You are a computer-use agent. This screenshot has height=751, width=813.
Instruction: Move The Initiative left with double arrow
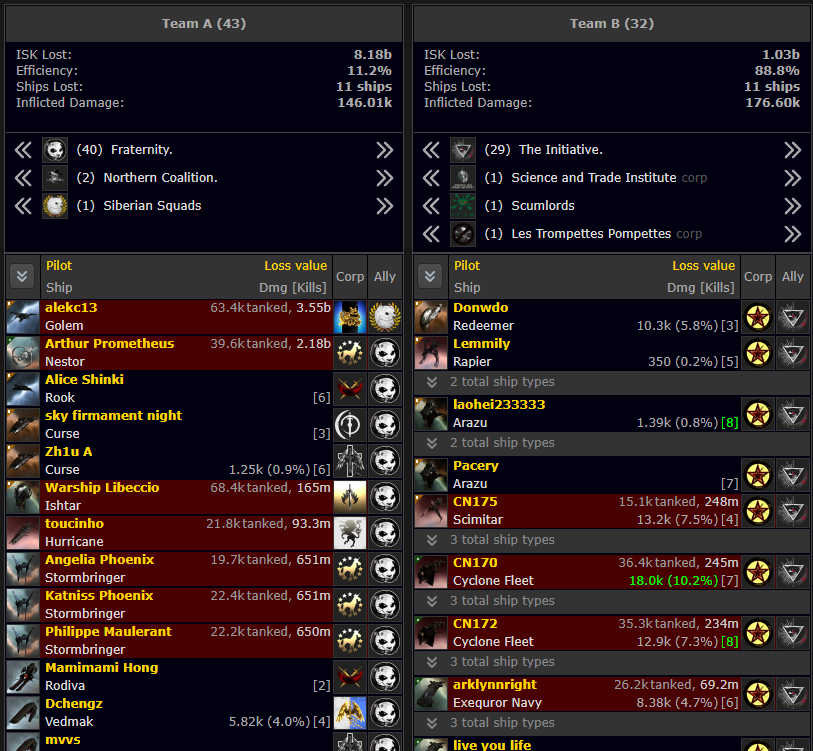(x=431, y=150)
